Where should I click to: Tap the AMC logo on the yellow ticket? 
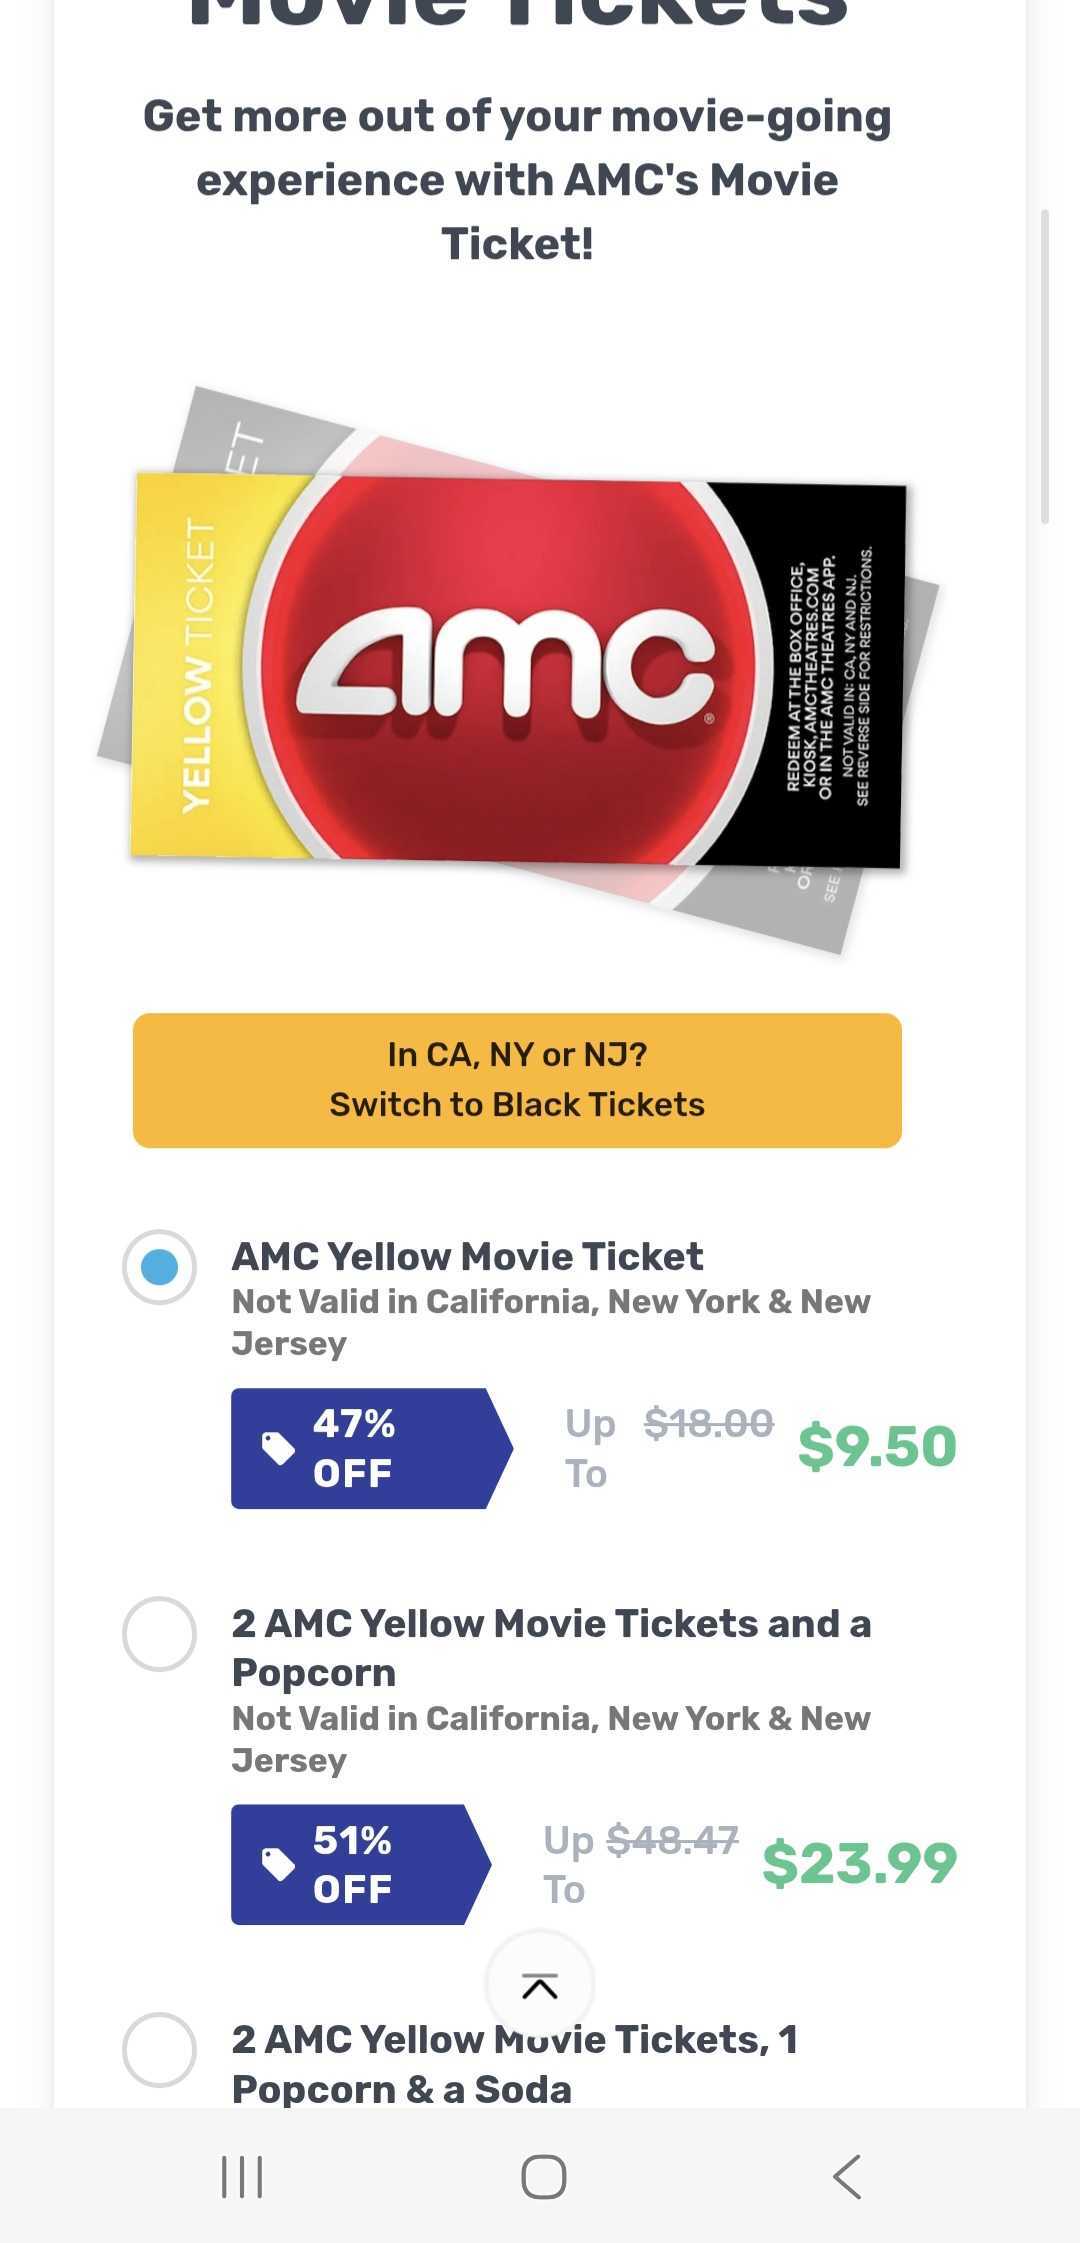(x=505, y=667)
